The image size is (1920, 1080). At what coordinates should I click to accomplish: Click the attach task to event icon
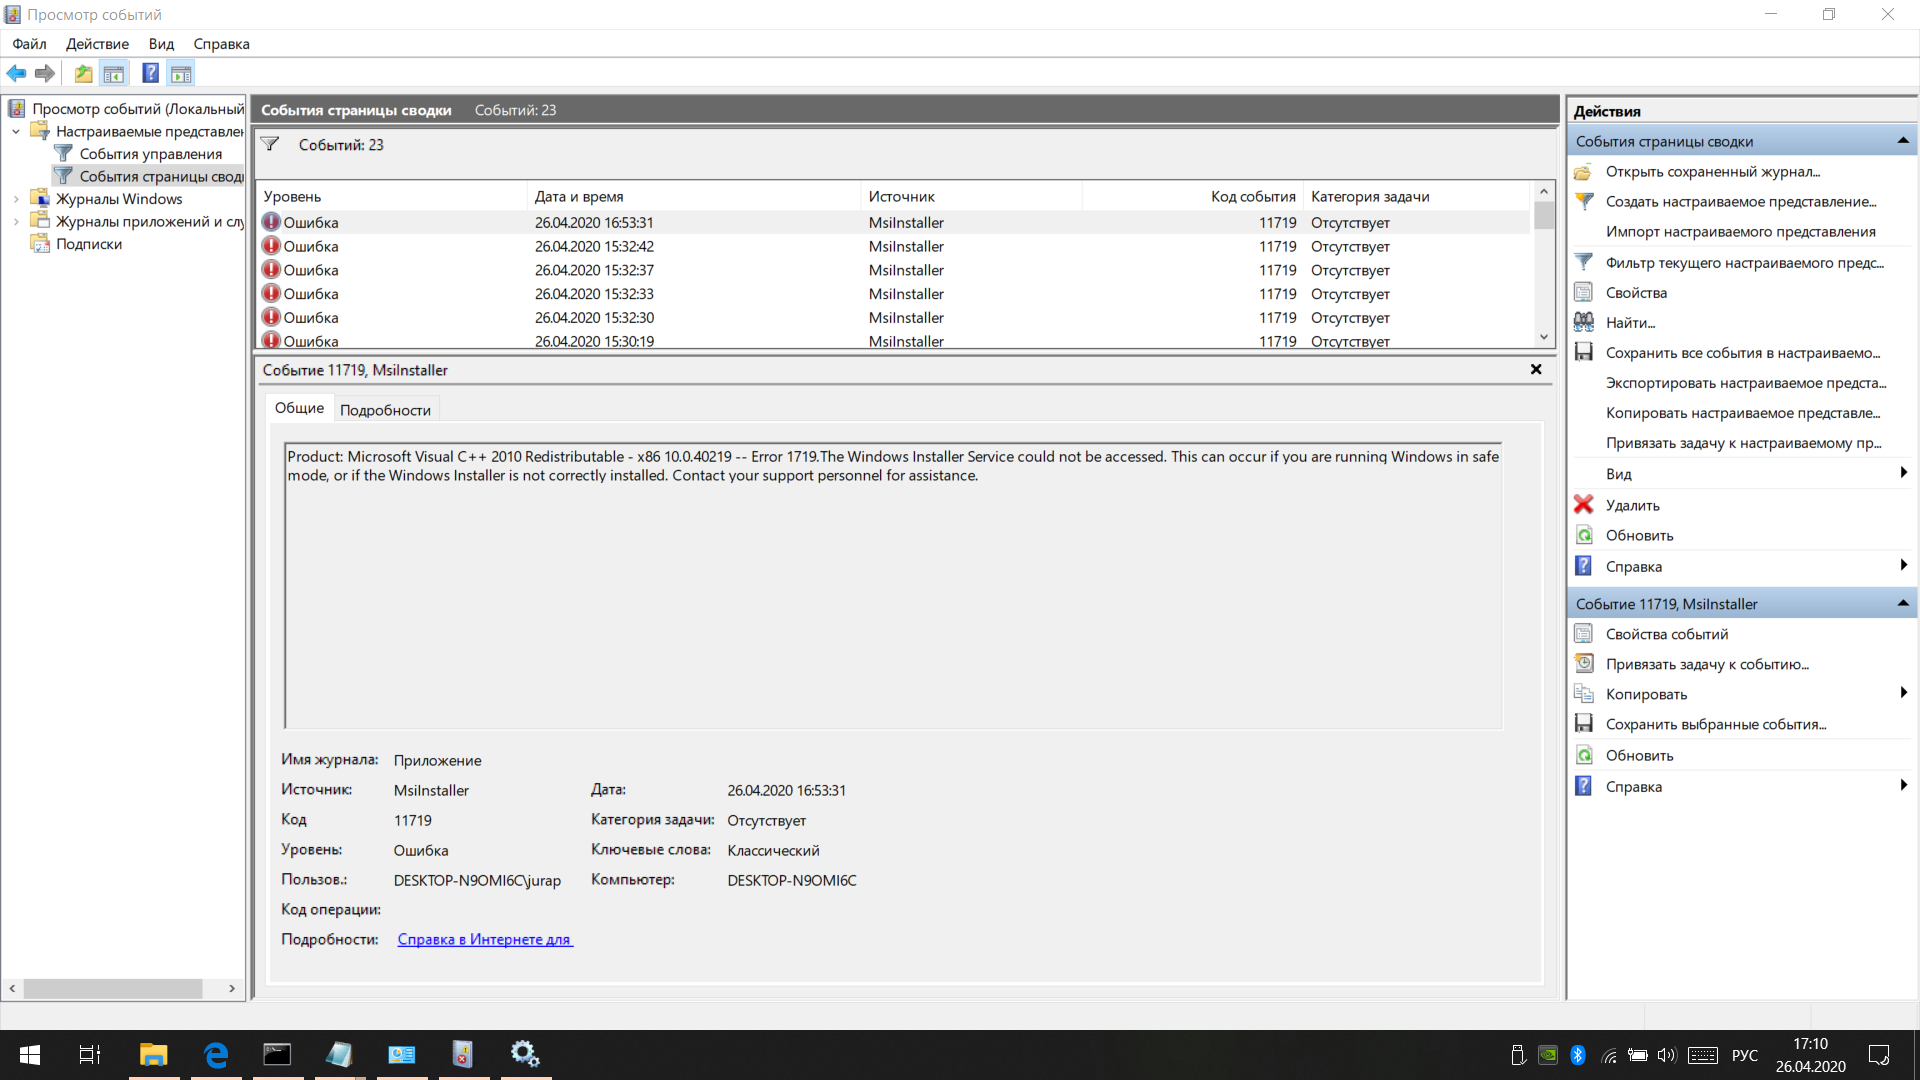1584,664
